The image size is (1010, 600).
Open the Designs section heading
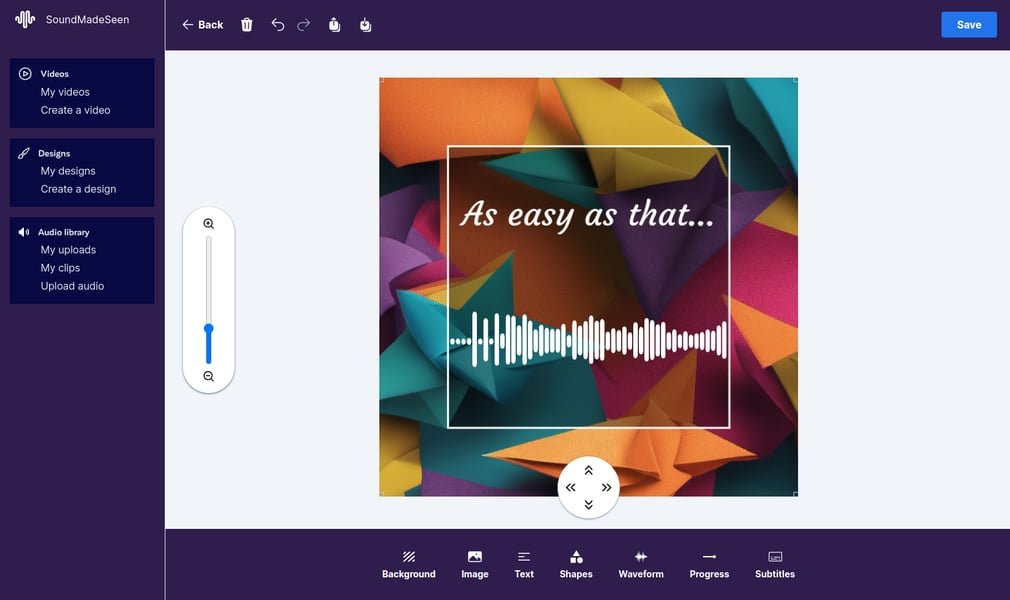pos(54,153)
